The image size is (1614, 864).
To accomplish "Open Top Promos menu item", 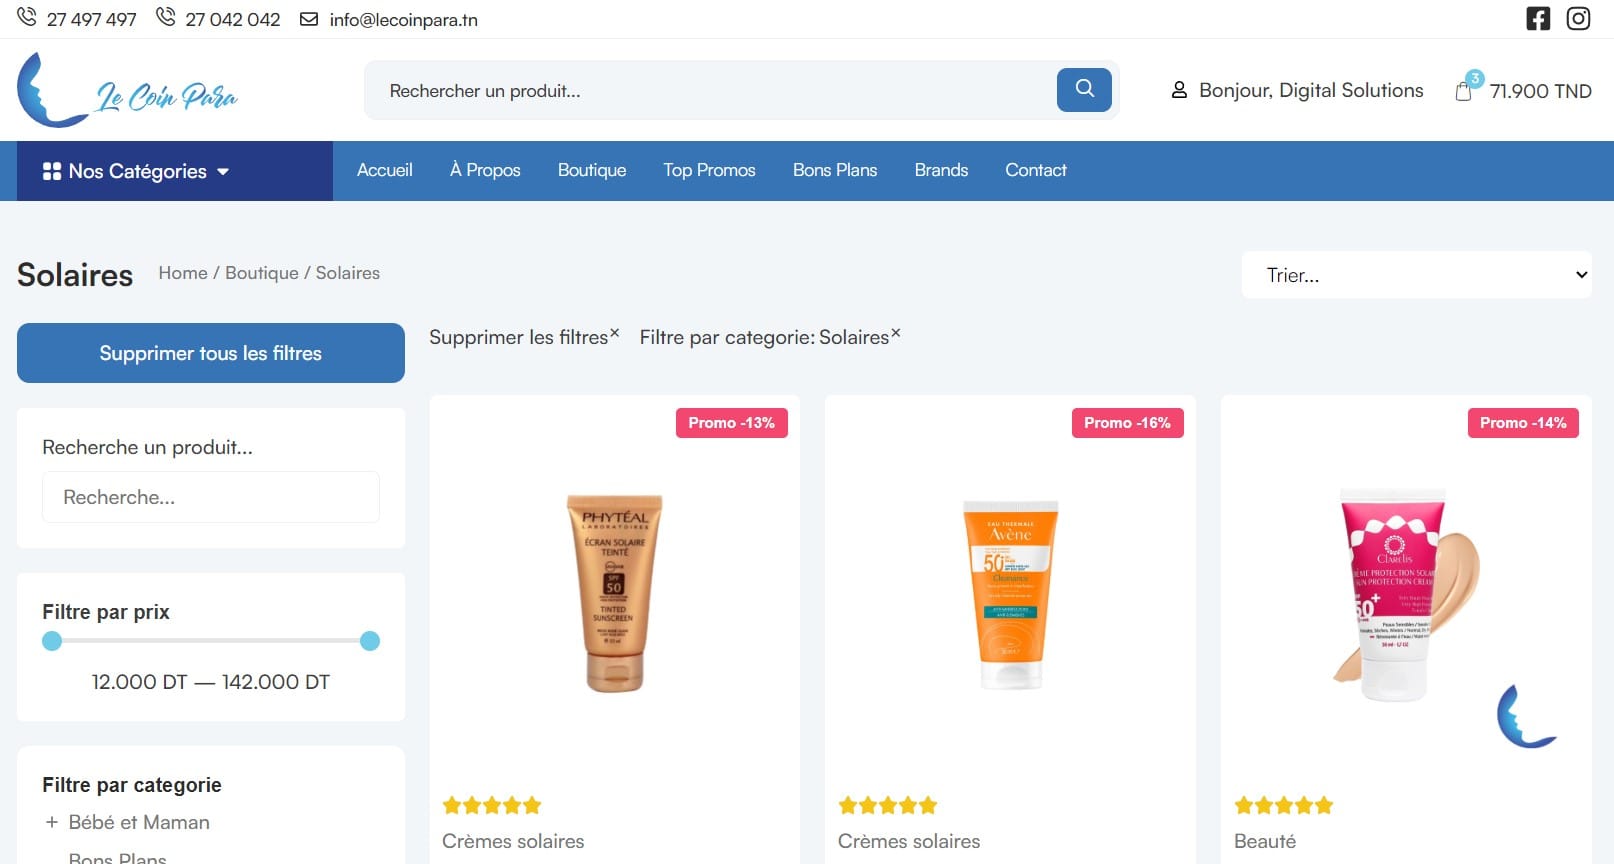I will (710, 170).
